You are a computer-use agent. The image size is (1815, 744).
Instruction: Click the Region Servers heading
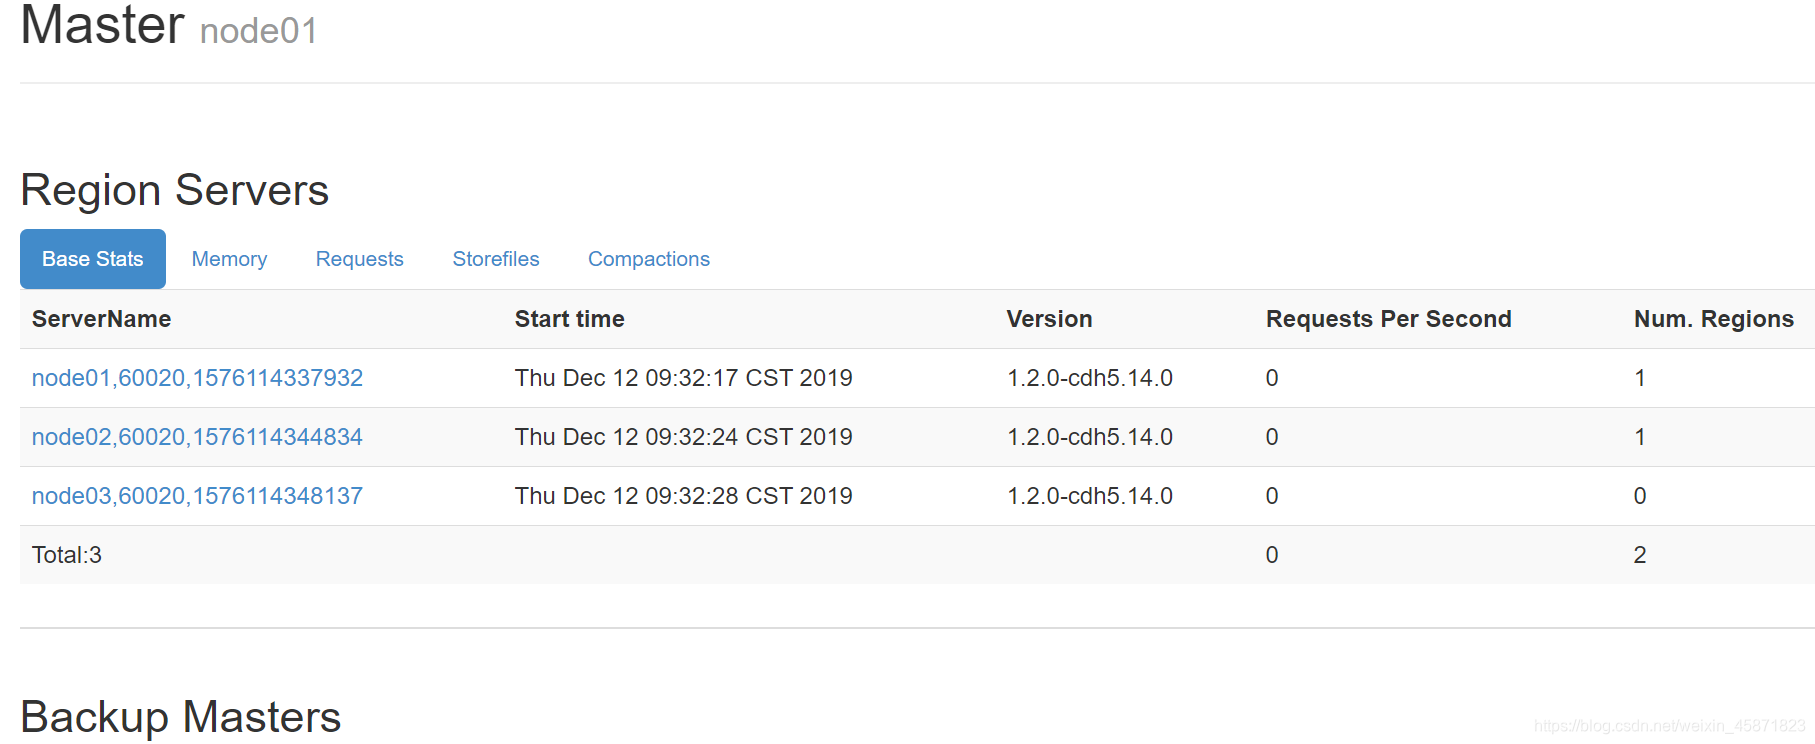pyautogui.click(x=175, y=190)
